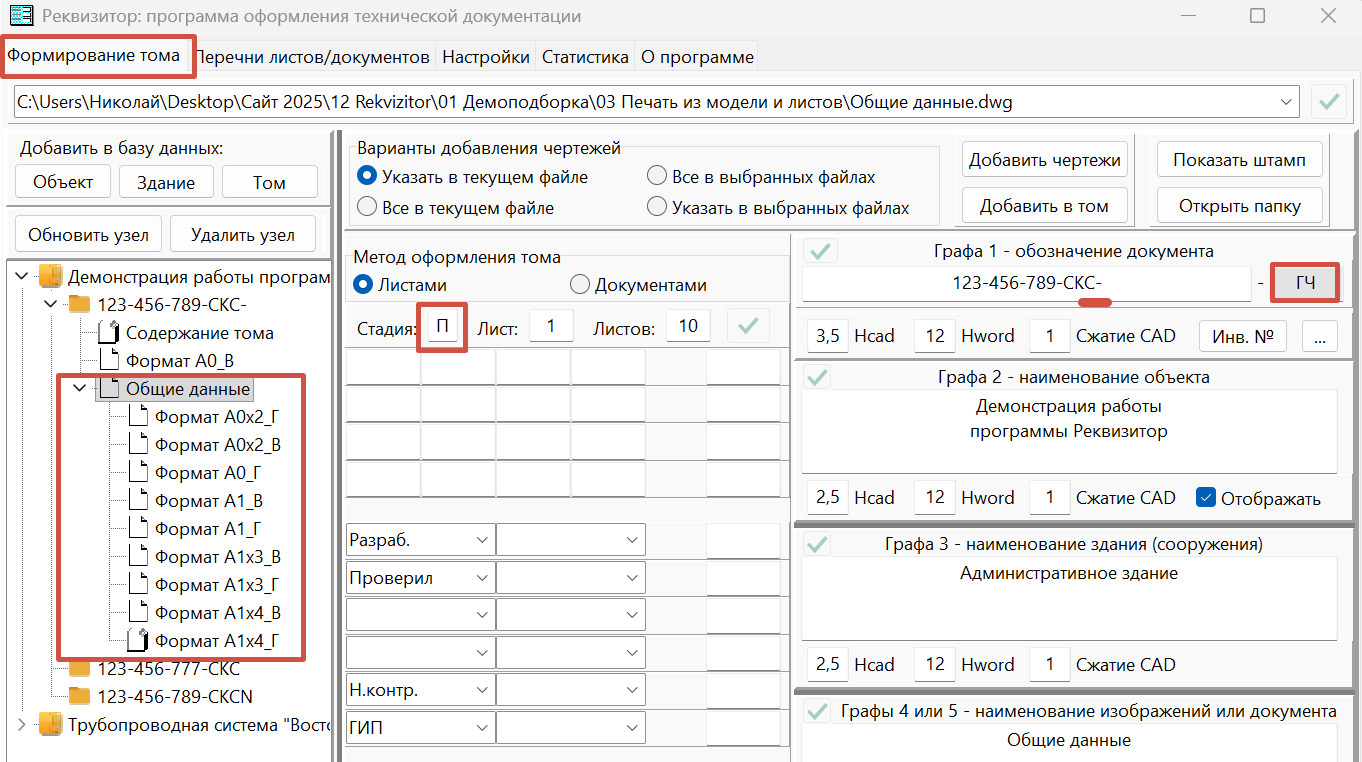
Task: Click the Формат А1х4_Г sheet icon
Action: 138,641
